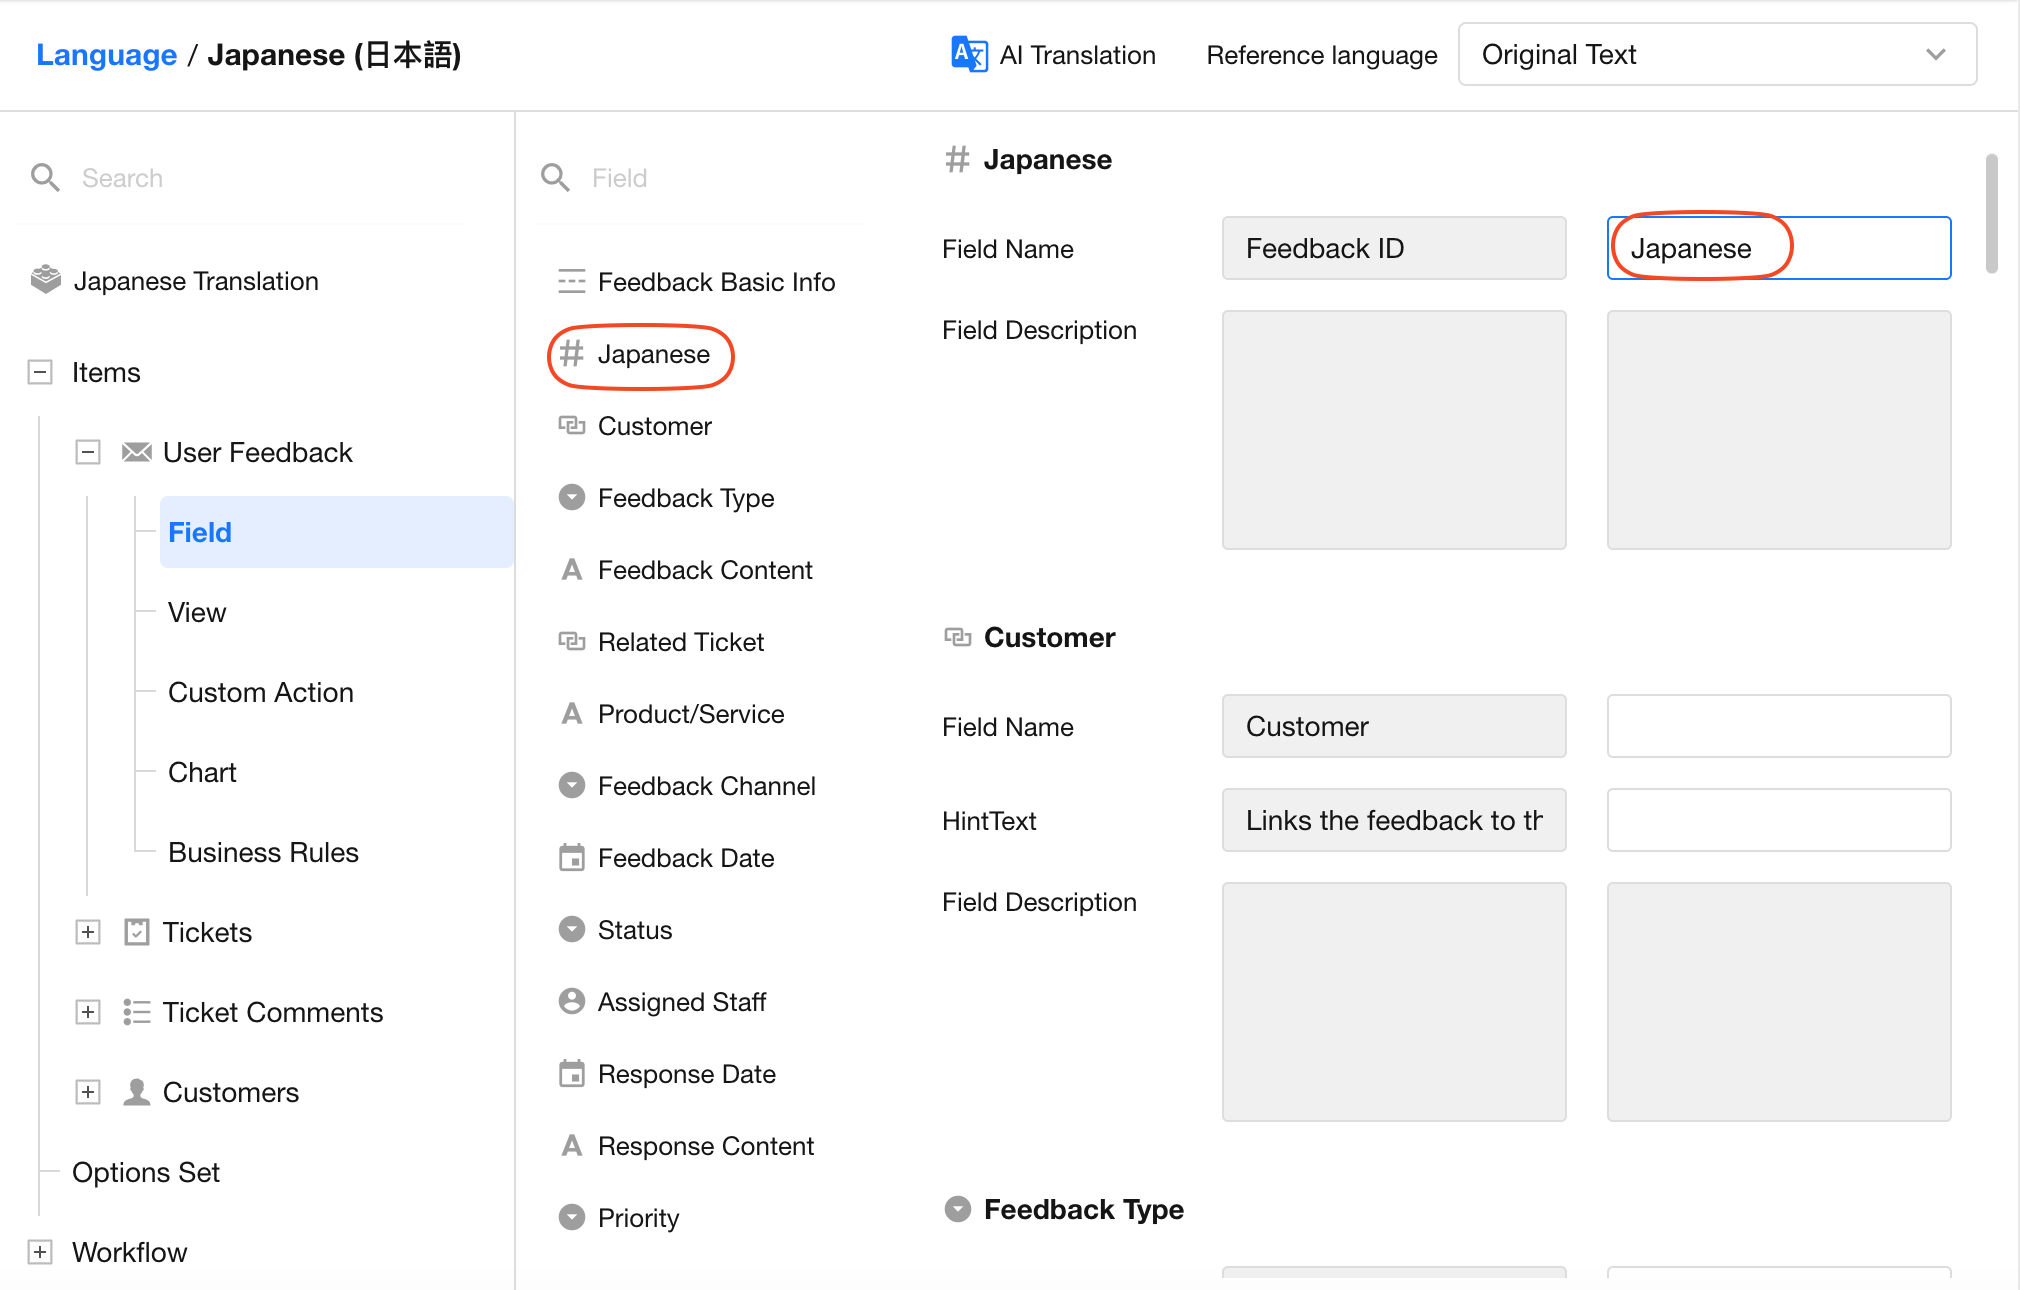The height and width of the screenshot is (1290, 2020).
Task: Click the Assigned Staff user icon
Action: 572,1001
